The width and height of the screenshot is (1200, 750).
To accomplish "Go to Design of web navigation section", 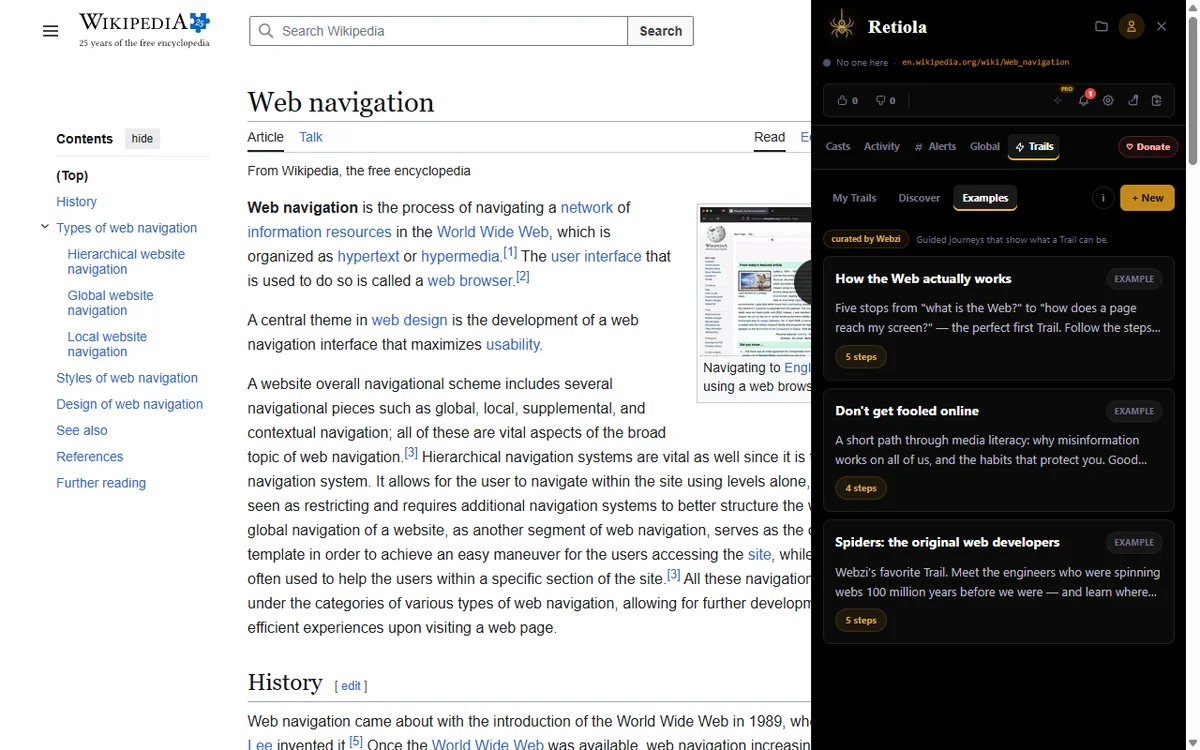I will click(x=129, y=404).
